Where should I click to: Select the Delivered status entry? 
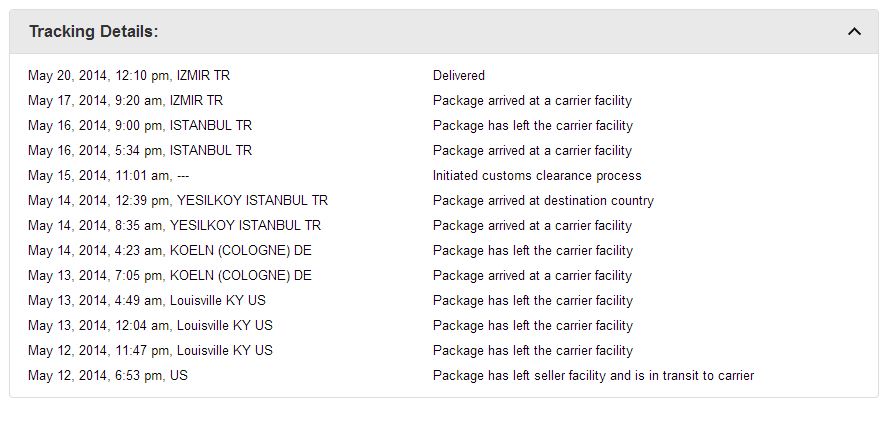[459, 76]
